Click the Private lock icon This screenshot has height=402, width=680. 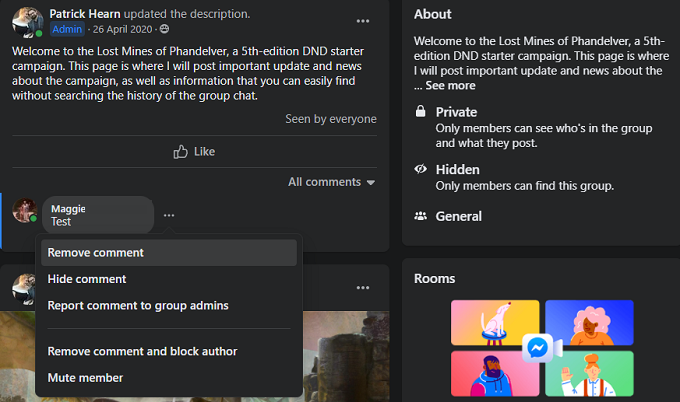(421, 113)
